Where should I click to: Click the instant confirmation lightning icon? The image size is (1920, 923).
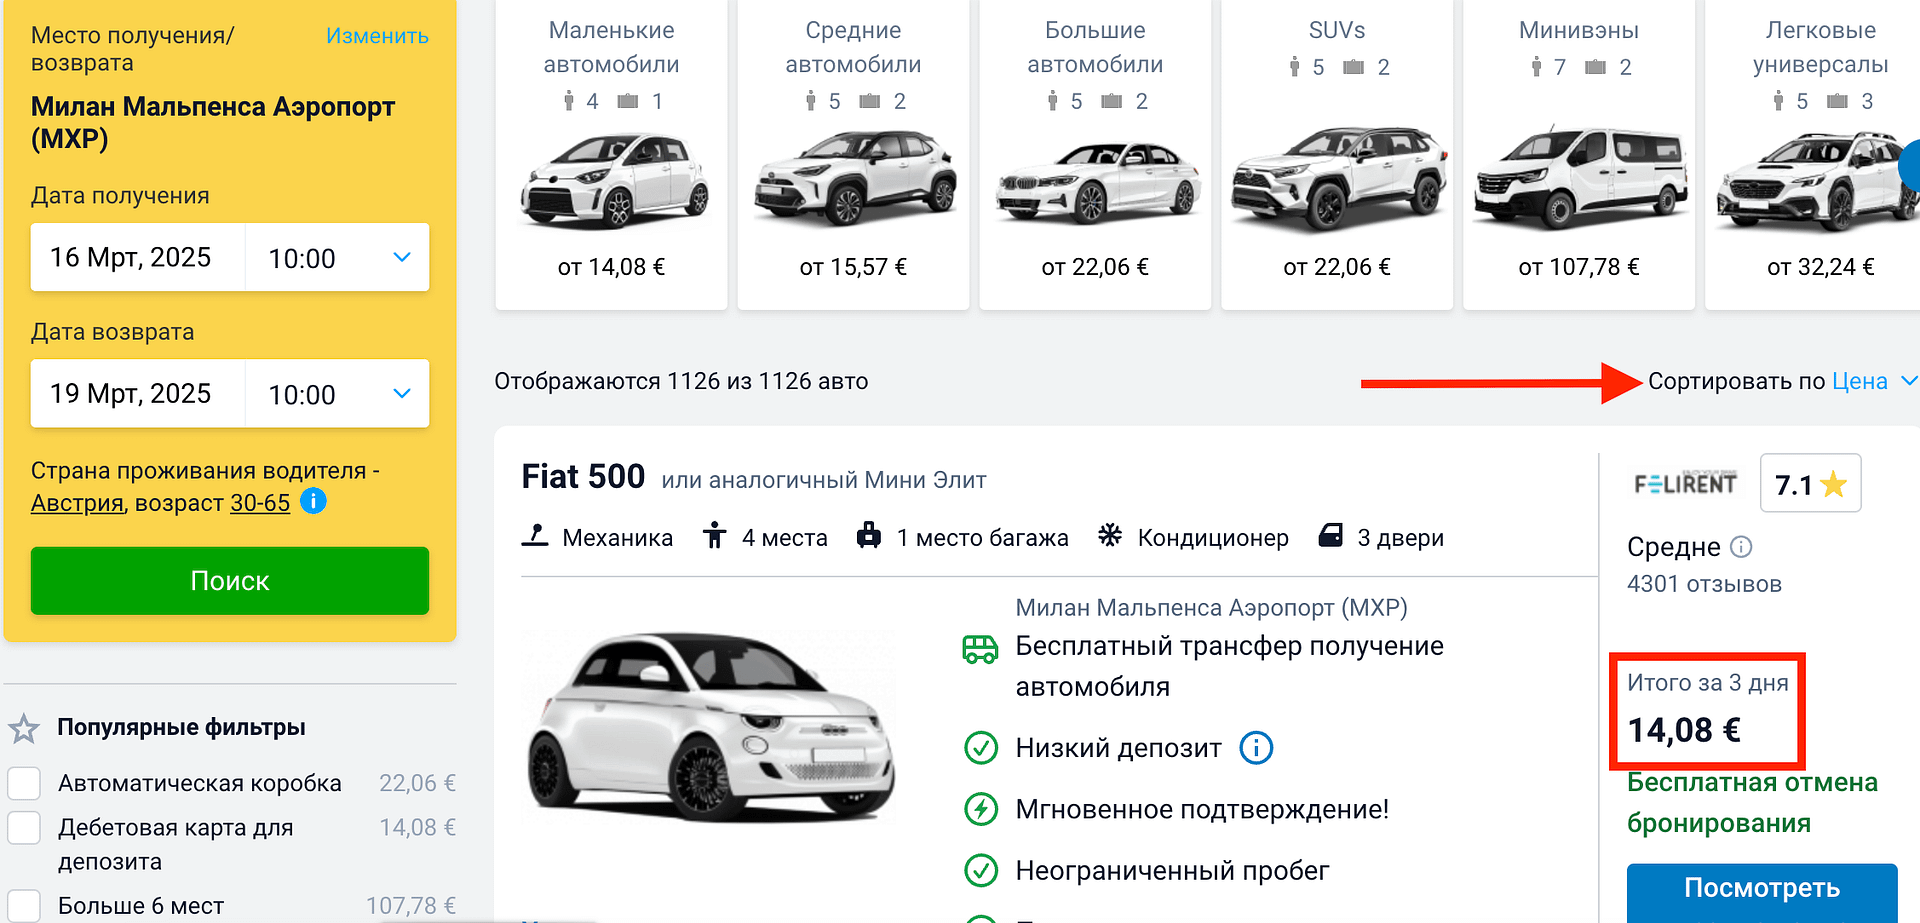980,809
